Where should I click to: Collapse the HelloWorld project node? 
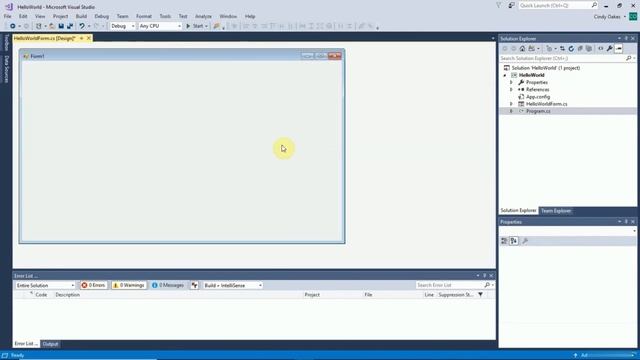(x=505, y=75)
